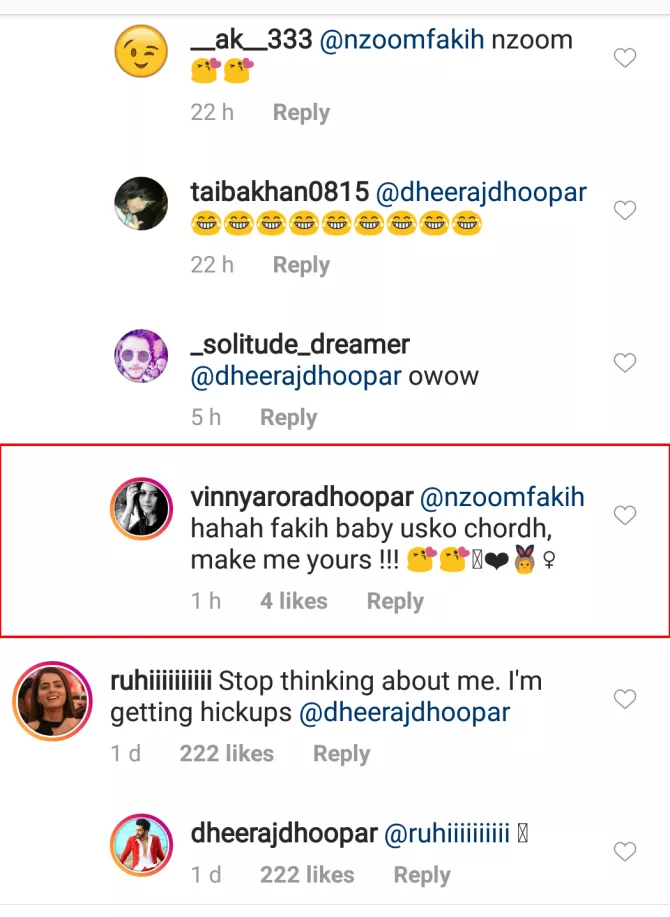
Task: Reply to vinnyaroradhoopar's comment
Action: [x=395, y=601]
